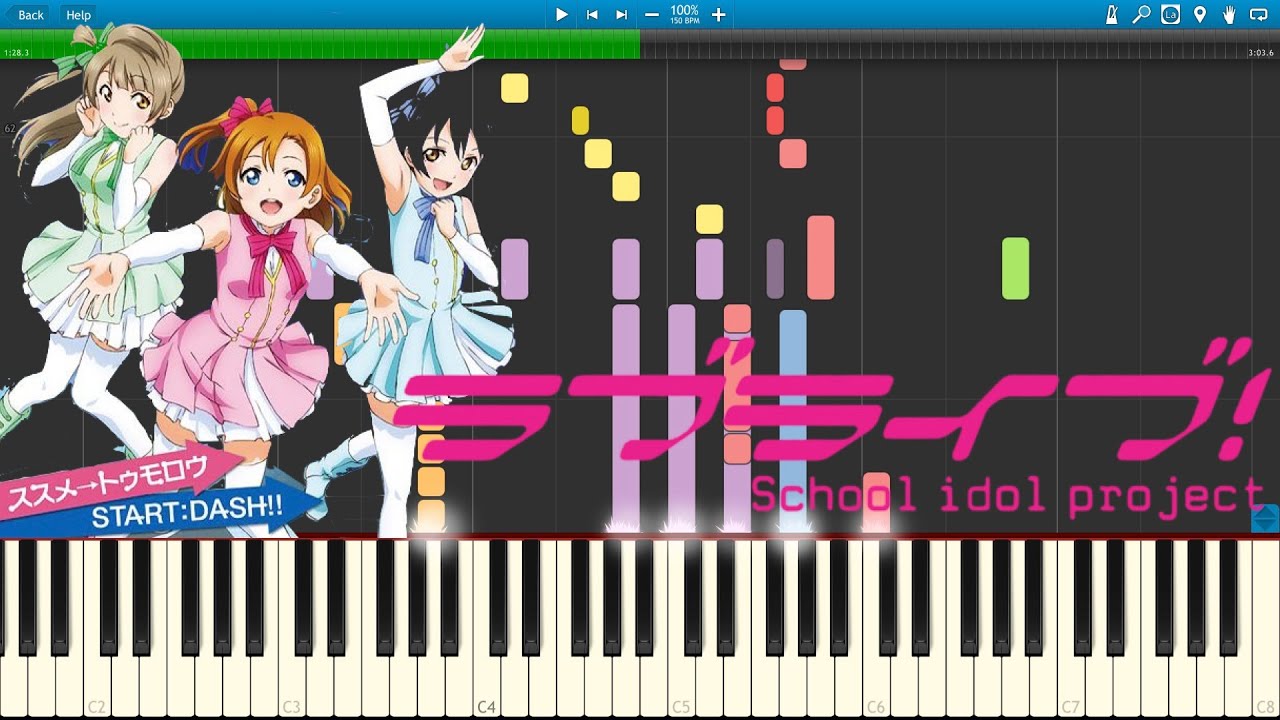Enable loop playback
This screenshot has height=720, width=1280.
[x=1259, y=15]
